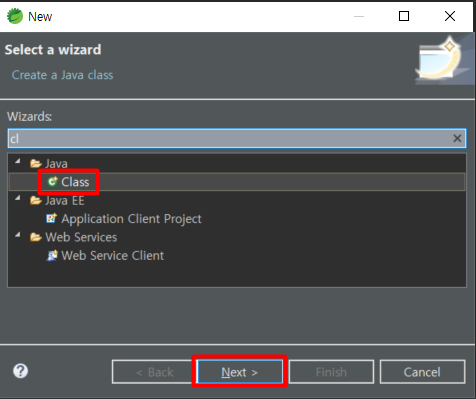This screenshot has width=476, height=399.
Task: Maximize the New dialog window
Action: click(404, 16)
